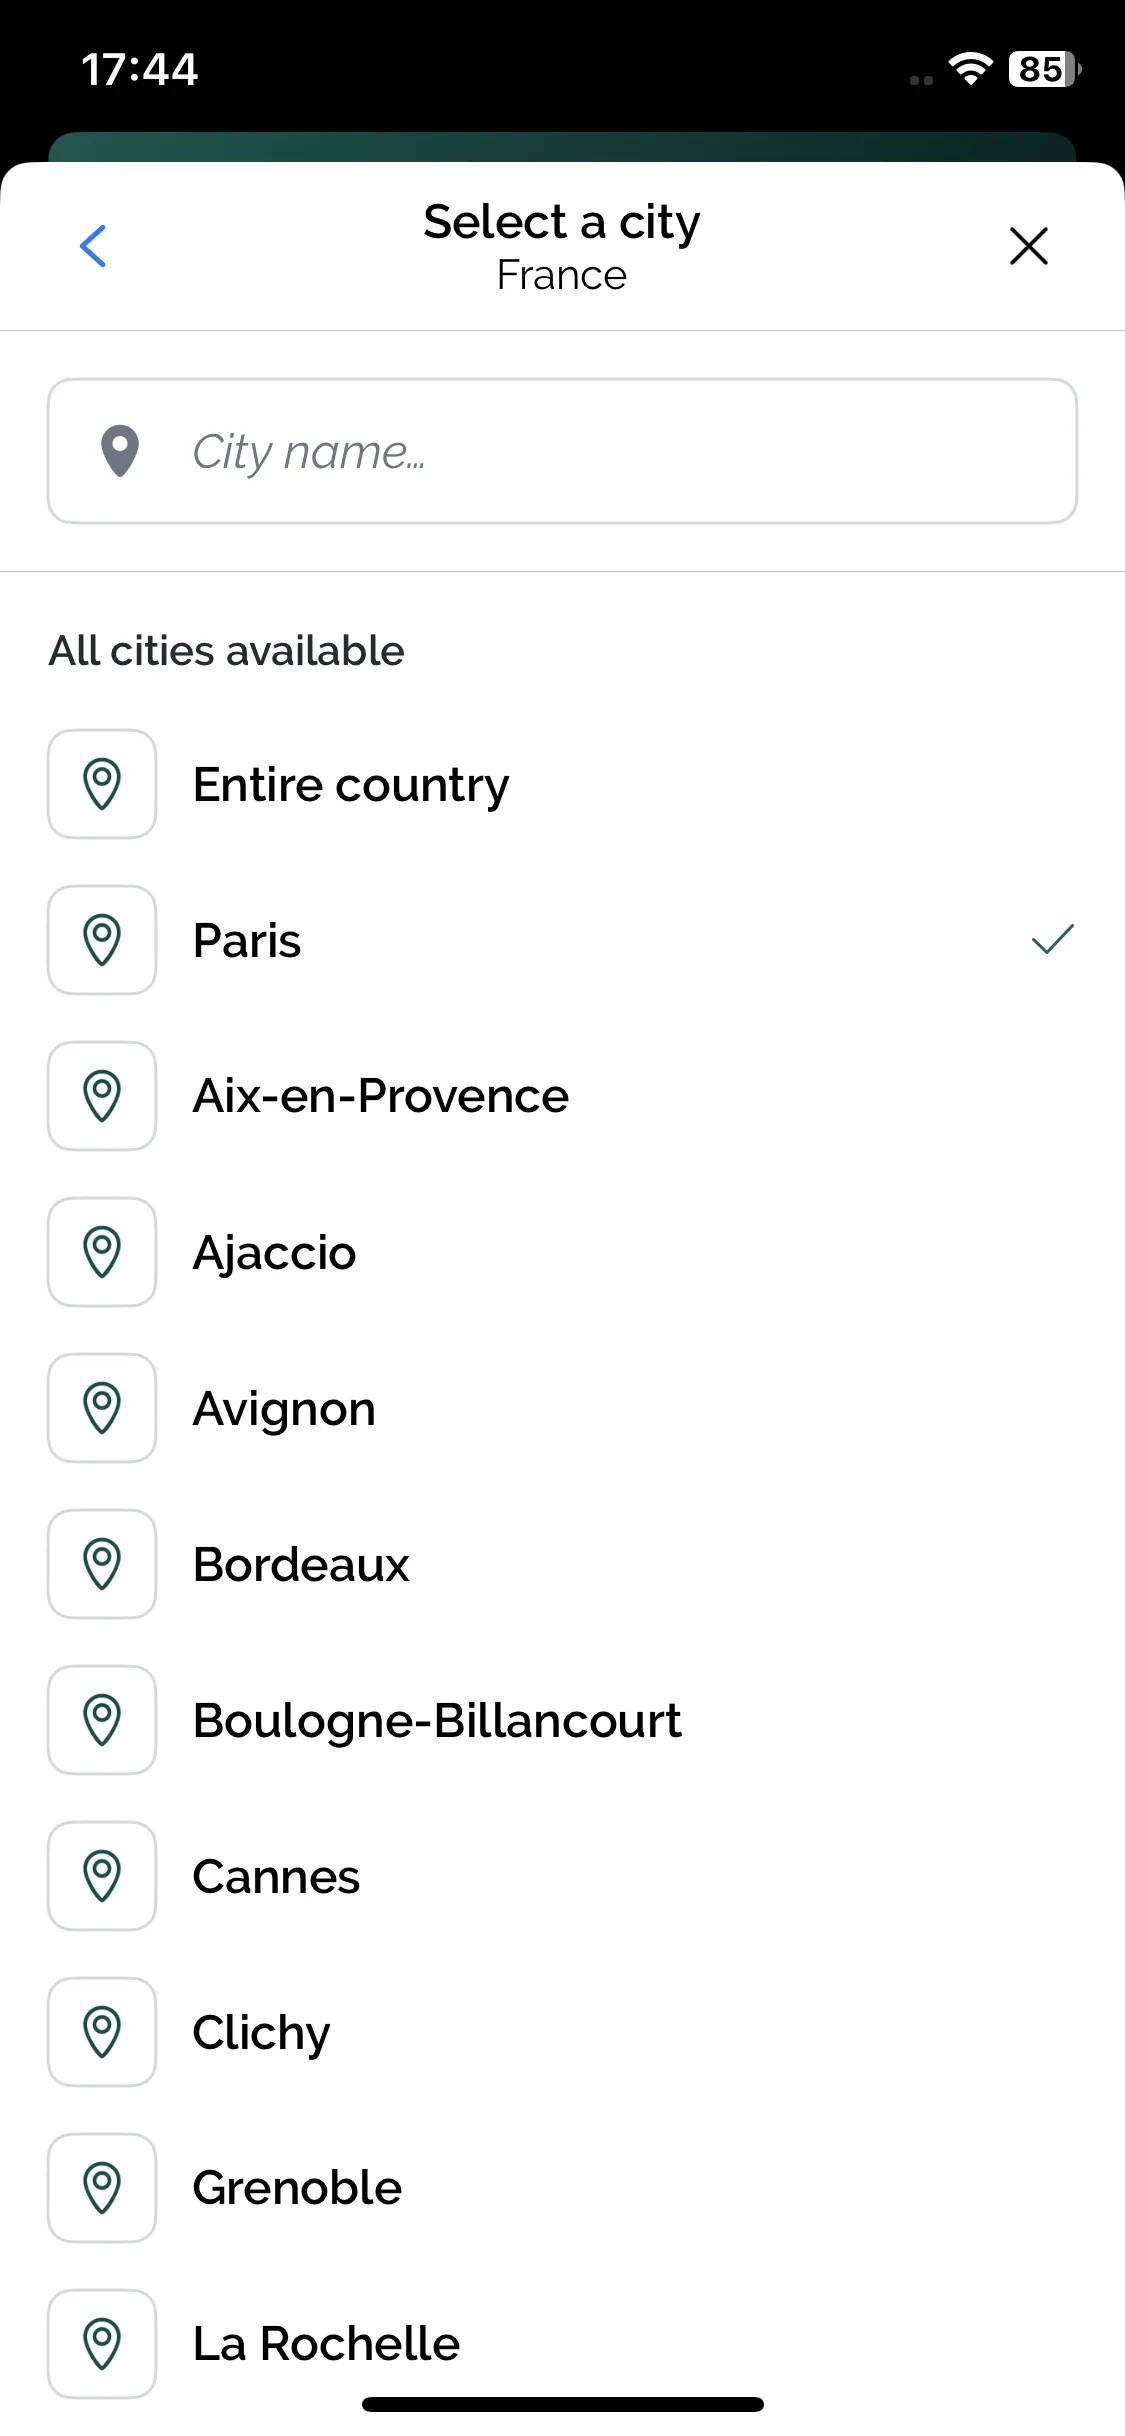Viewport: 1125px width, 2436px height.
Task: Tap the Bordeaux location pin icon
Action: click(x=102, y=1564)
